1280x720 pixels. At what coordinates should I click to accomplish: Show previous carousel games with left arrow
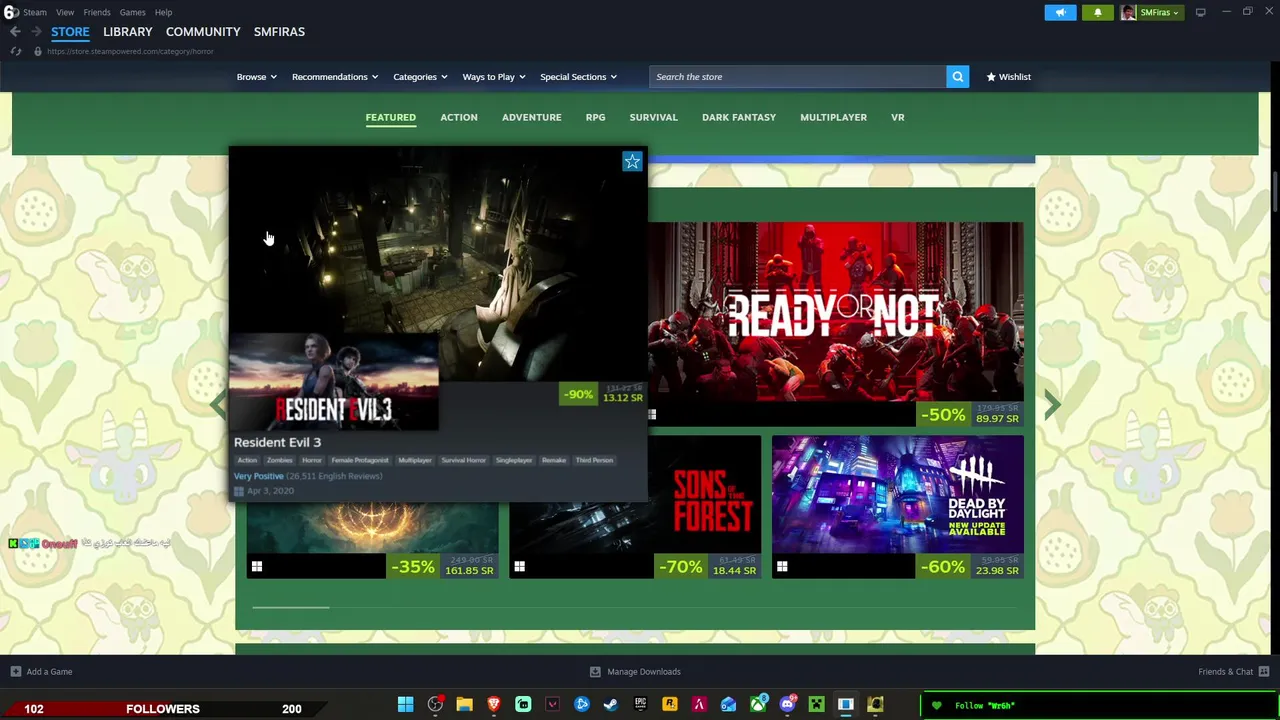(218, 404)
